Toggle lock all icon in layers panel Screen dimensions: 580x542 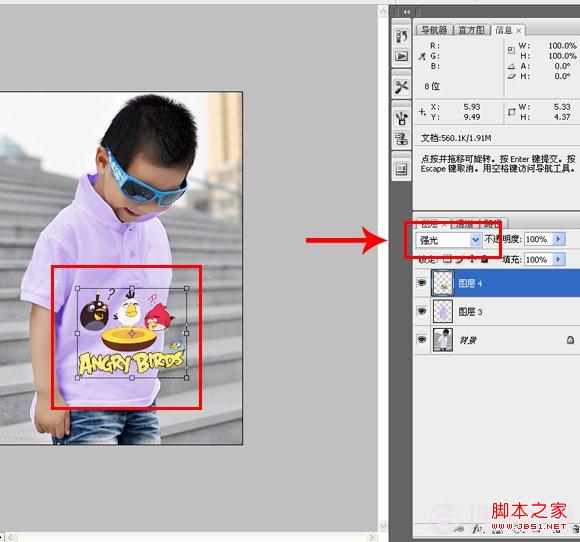click(484, 259)
